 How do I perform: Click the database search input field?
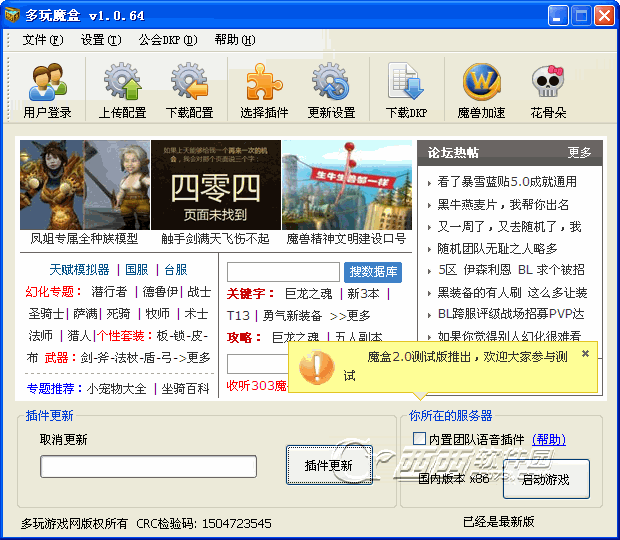[x=283, y=272]
